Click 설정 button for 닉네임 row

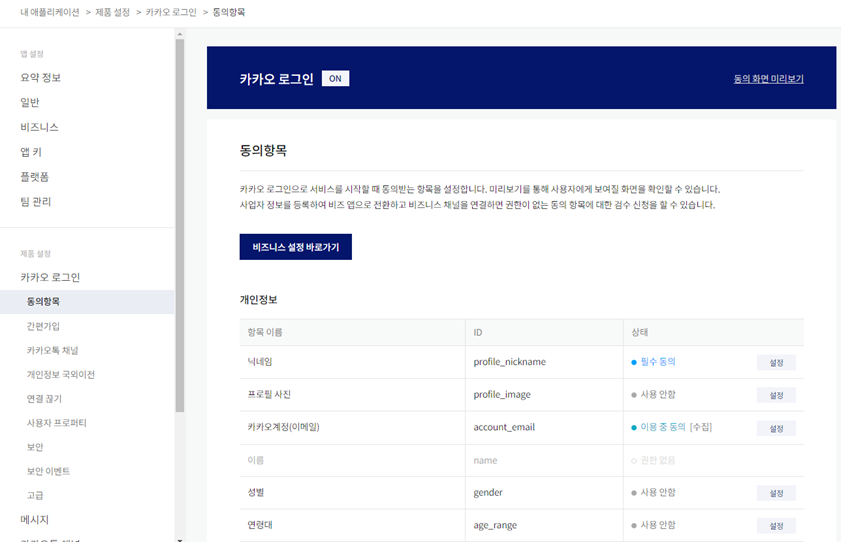[776, 362]
